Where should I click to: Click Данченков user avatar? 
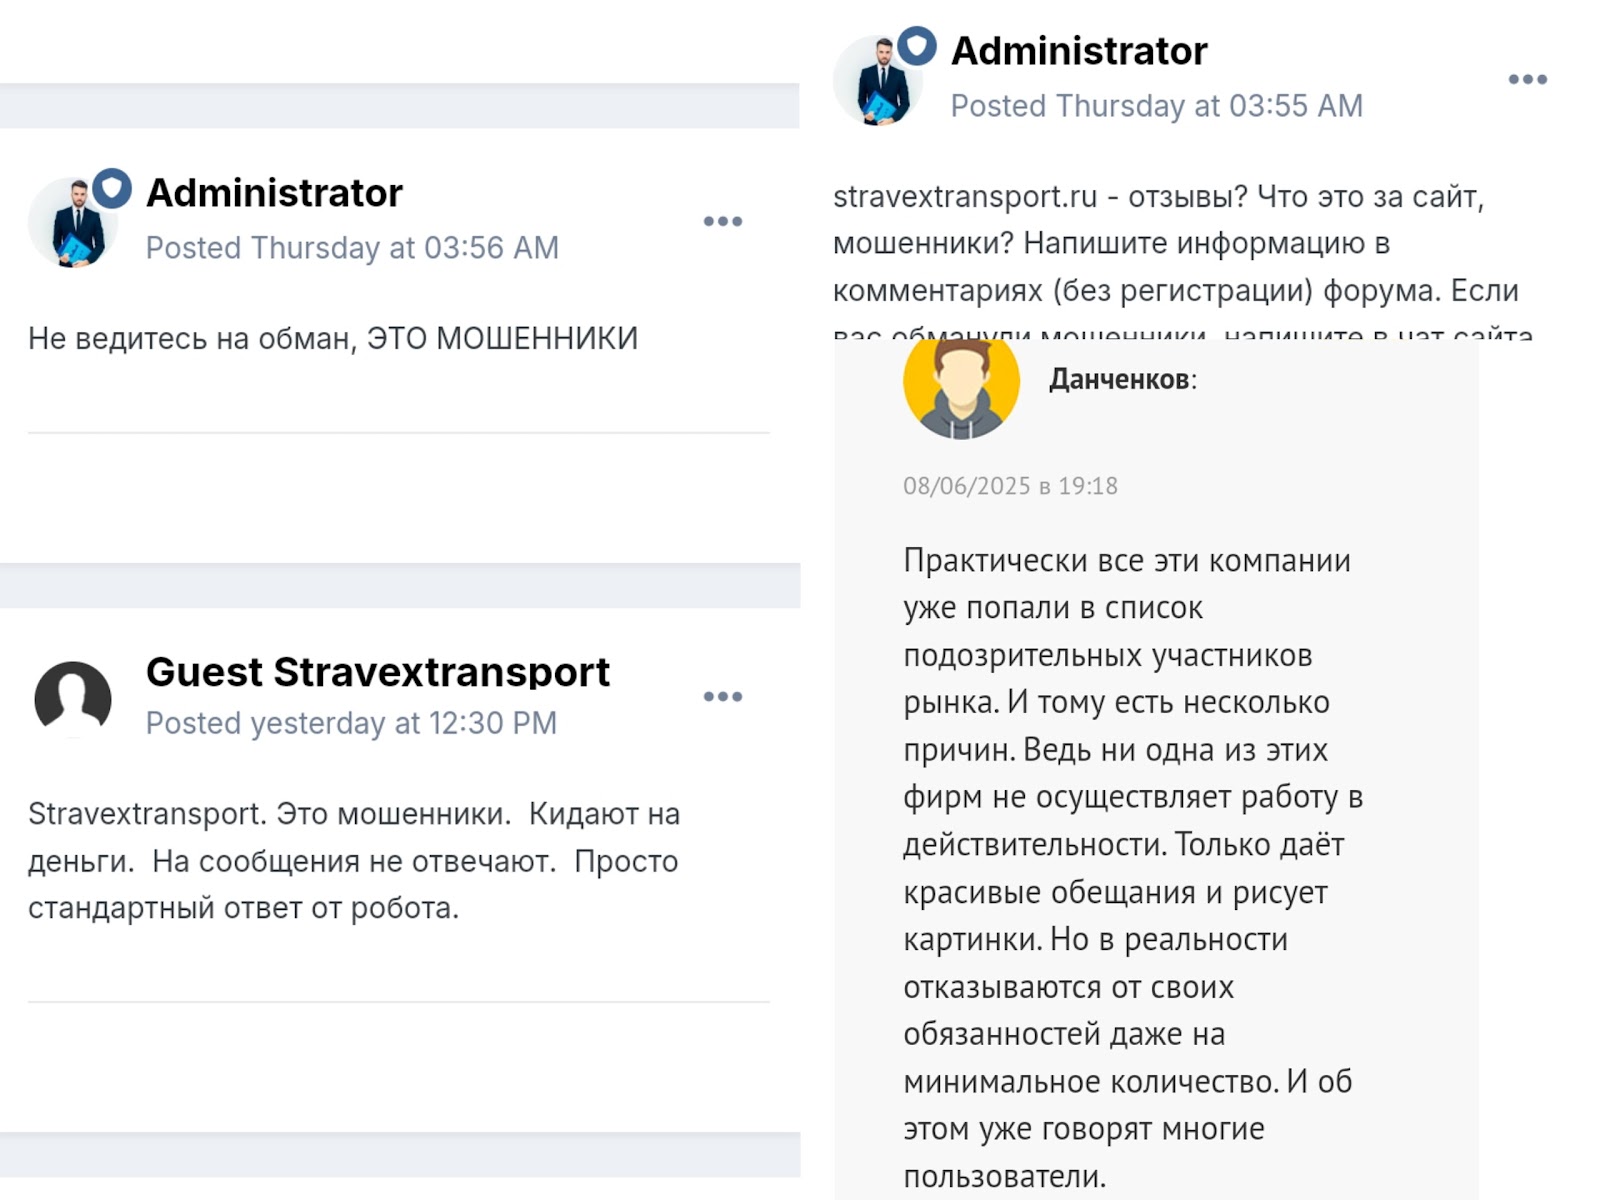coord(961,388)
